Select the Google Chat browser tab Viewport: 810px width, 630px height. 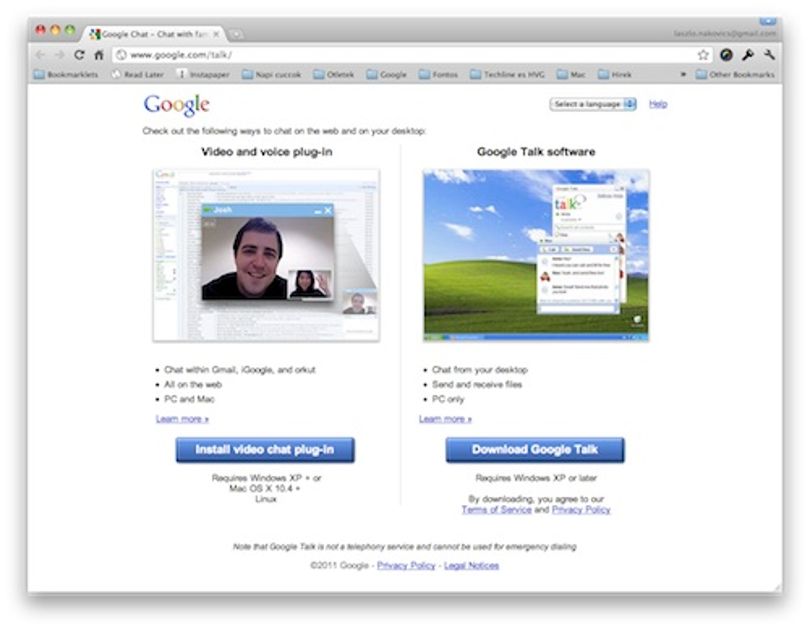(155, 34)
